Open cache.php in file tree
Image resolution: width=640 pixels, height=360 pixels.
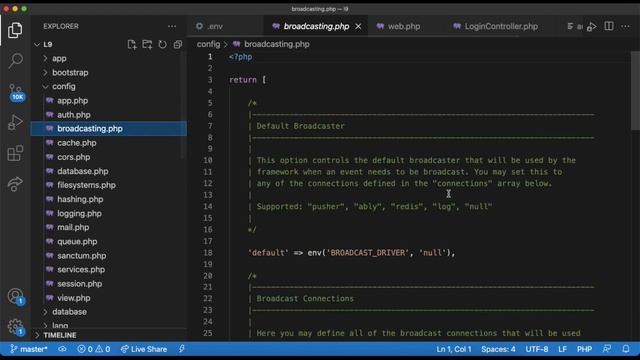[76, 143]
